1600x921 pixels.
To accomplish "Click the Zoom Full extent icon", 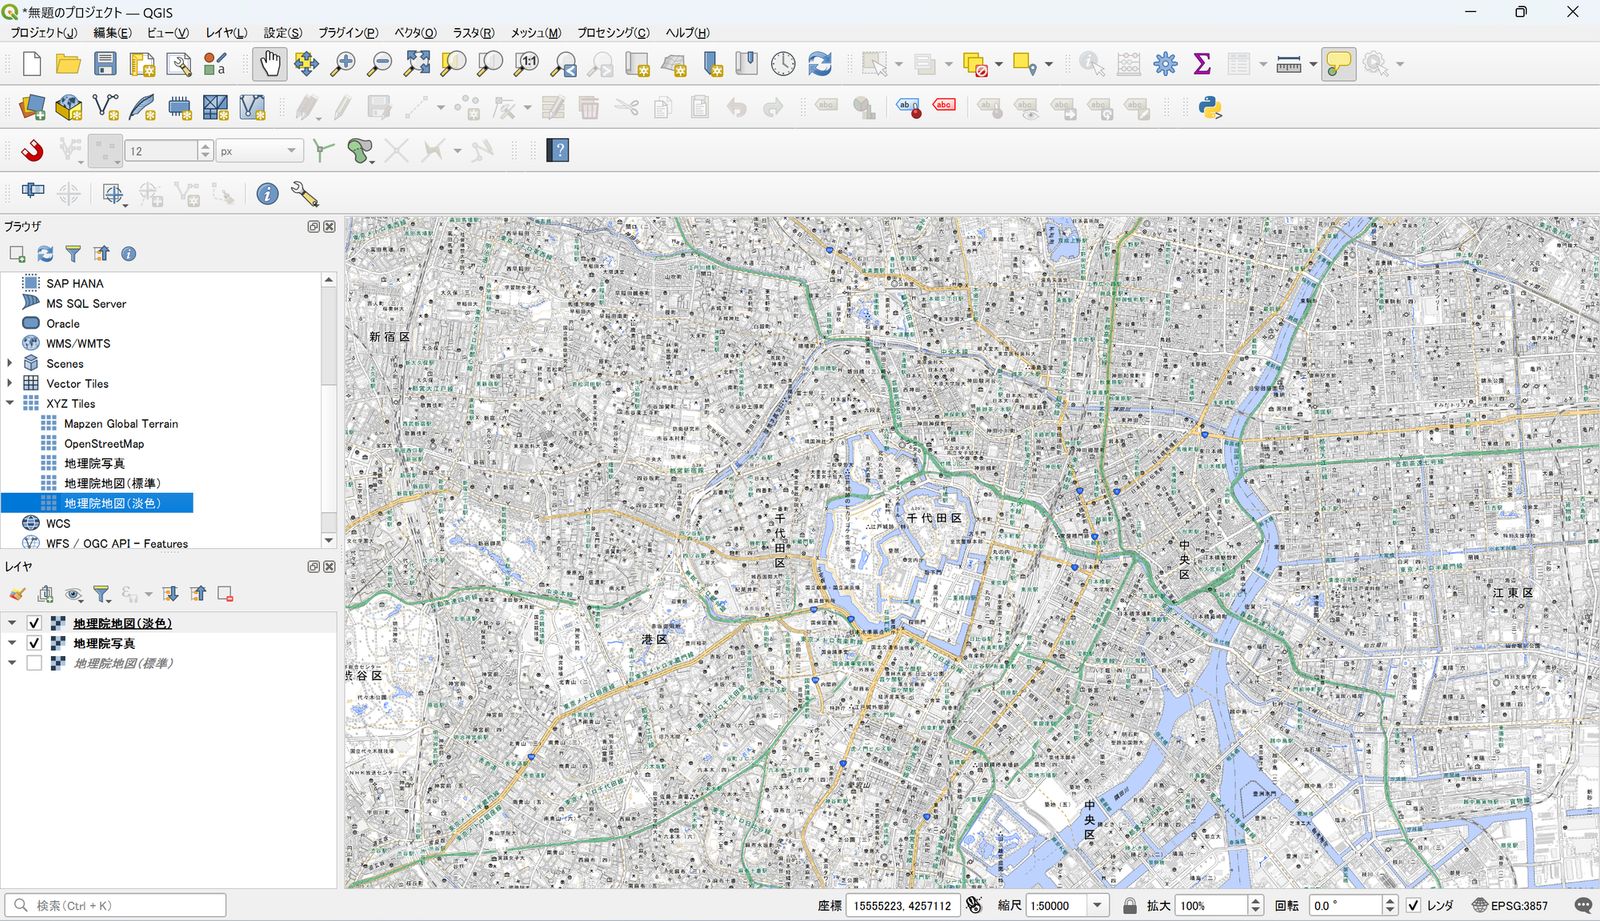I will pos(417,64).
